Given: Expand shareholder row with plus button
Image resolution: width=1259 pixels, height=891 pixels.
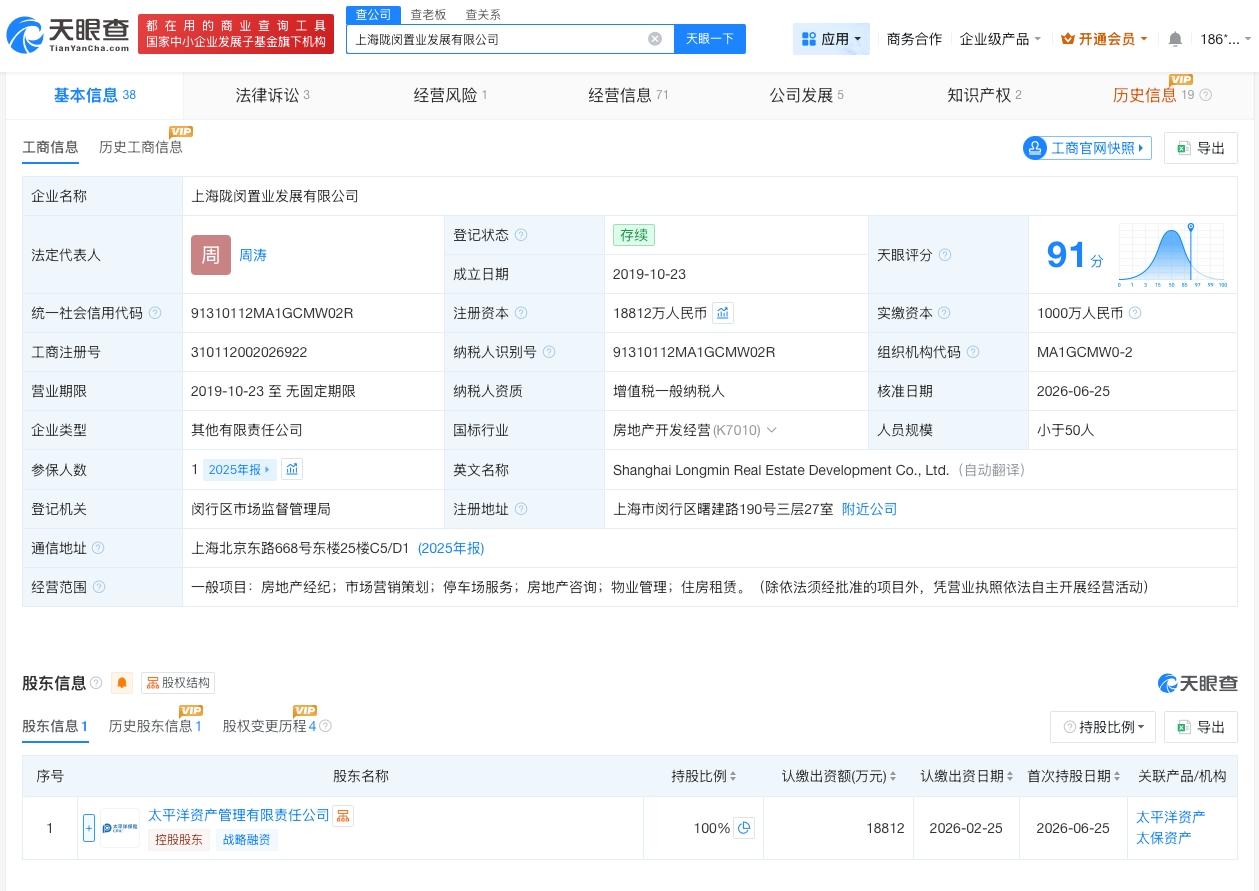Looking at the screenshot, I should click(x=89, y=828).
